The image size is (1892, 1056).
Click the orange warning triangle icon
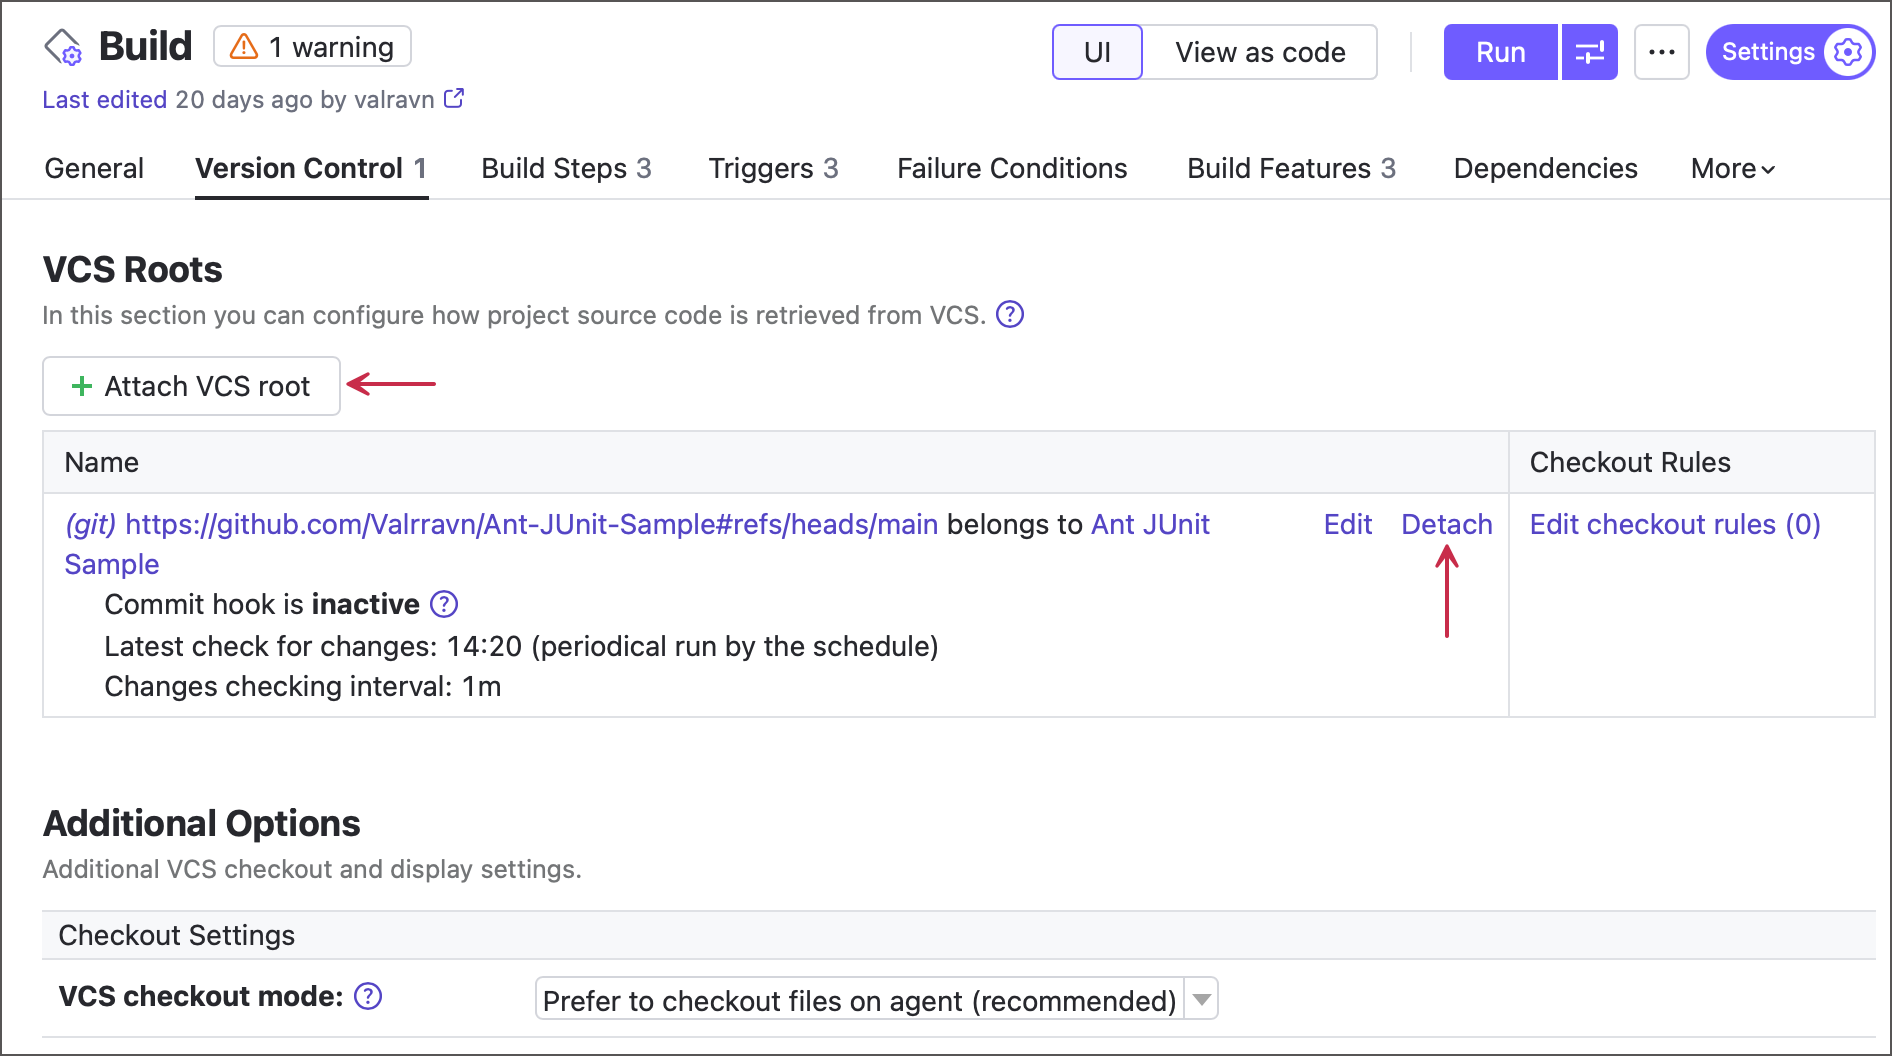[243, 47]
